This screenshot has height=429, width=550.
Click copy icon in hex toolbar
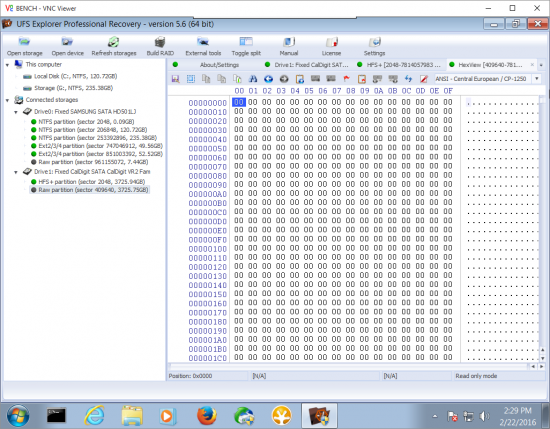tap(206, 79)
